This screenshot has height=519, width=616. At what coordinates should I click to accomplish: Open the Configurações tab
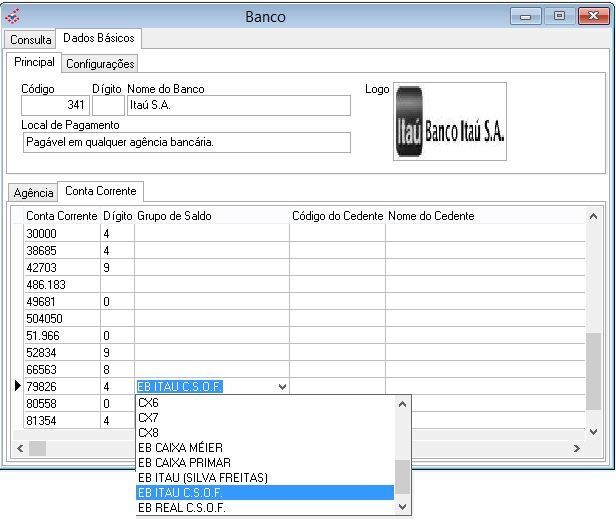100,63
